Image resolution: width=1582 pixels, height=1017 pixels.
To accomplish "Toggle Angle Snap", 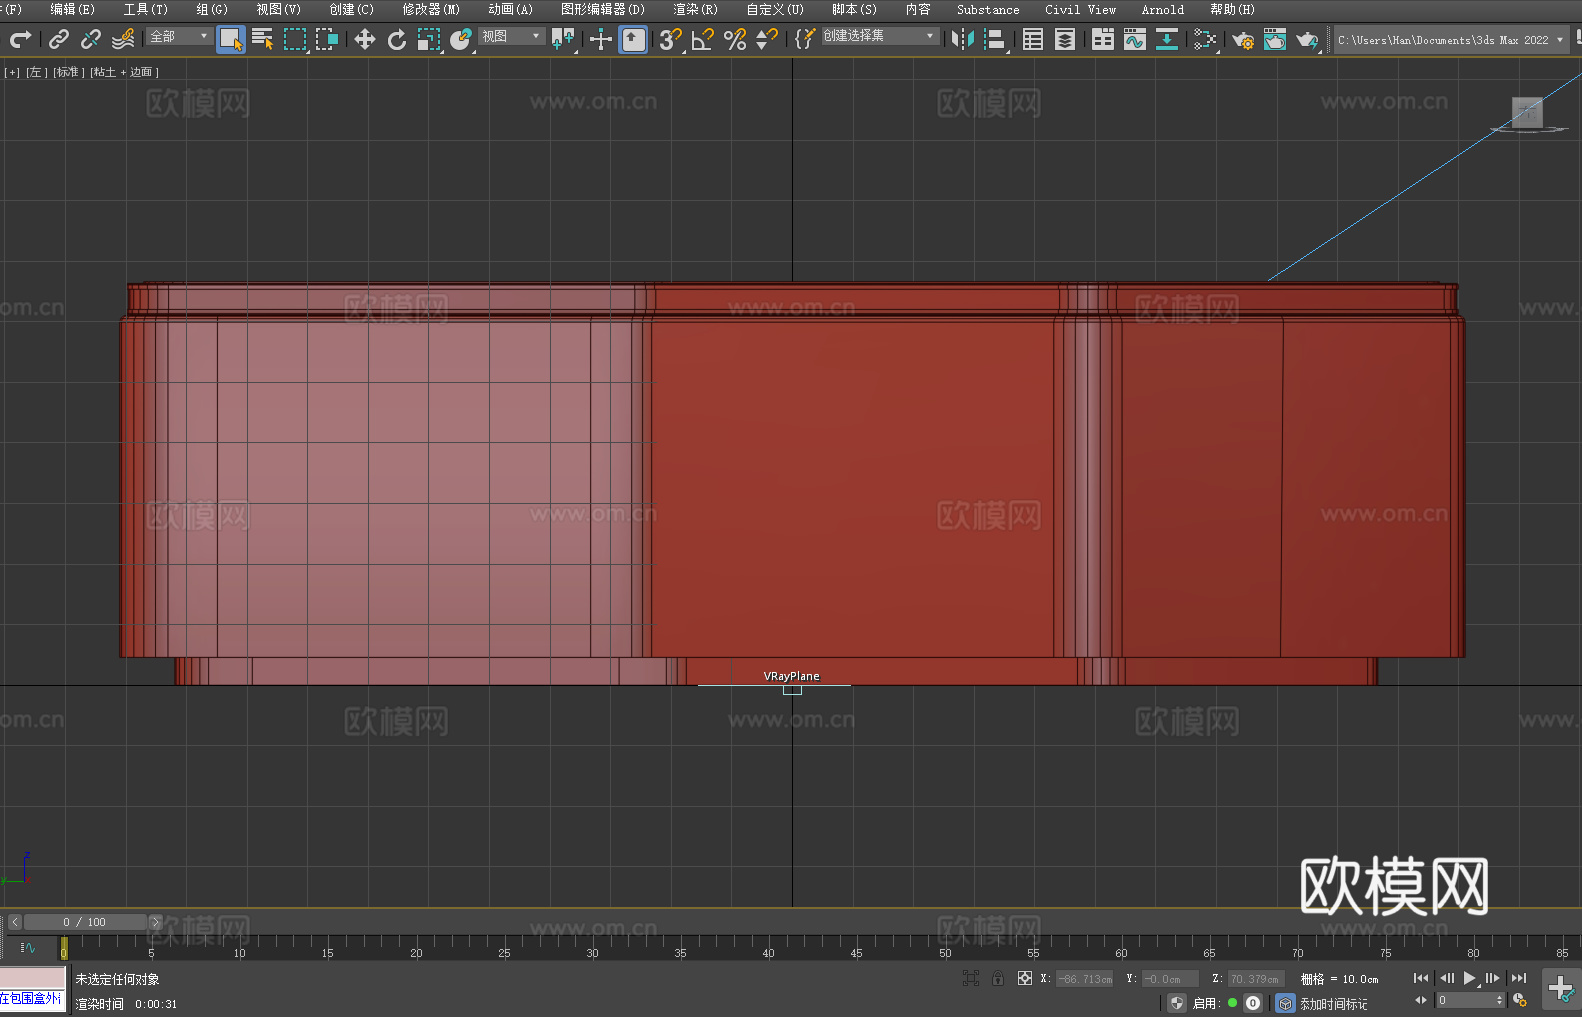I will [703, 39].
